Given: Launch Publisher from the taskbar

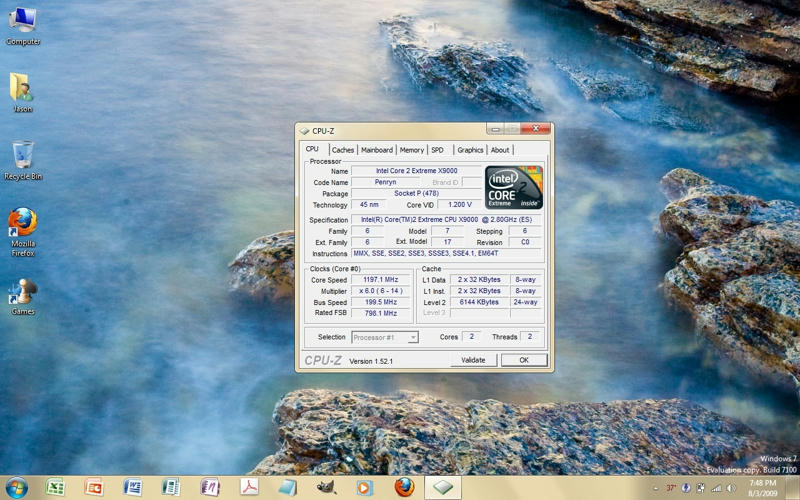Looking at the screenshot, I should 171,487.
